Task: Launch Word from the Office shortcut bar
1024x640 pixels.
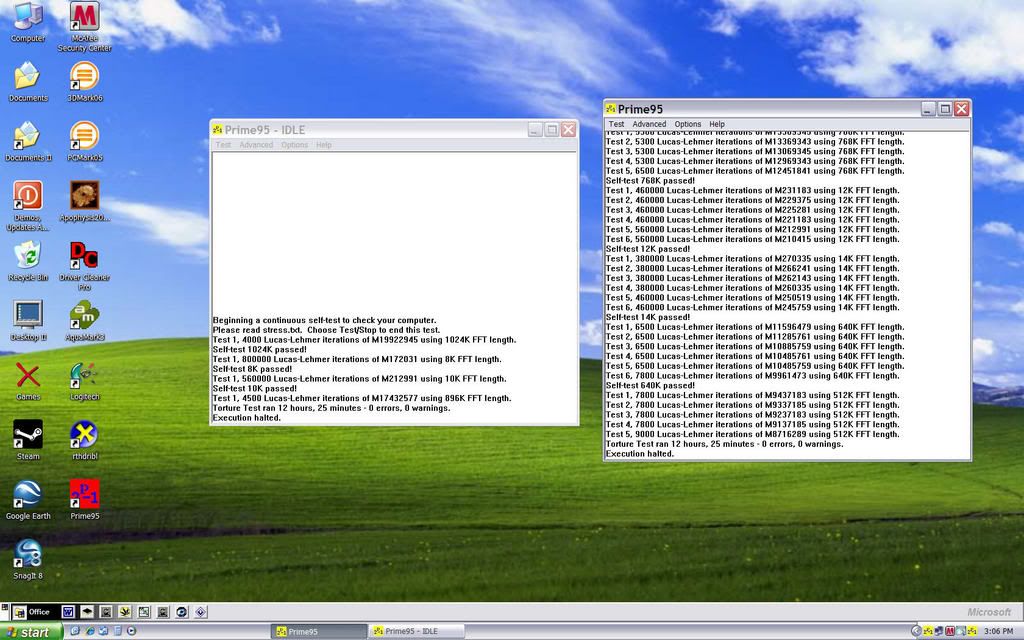Action: pos(68,612)
